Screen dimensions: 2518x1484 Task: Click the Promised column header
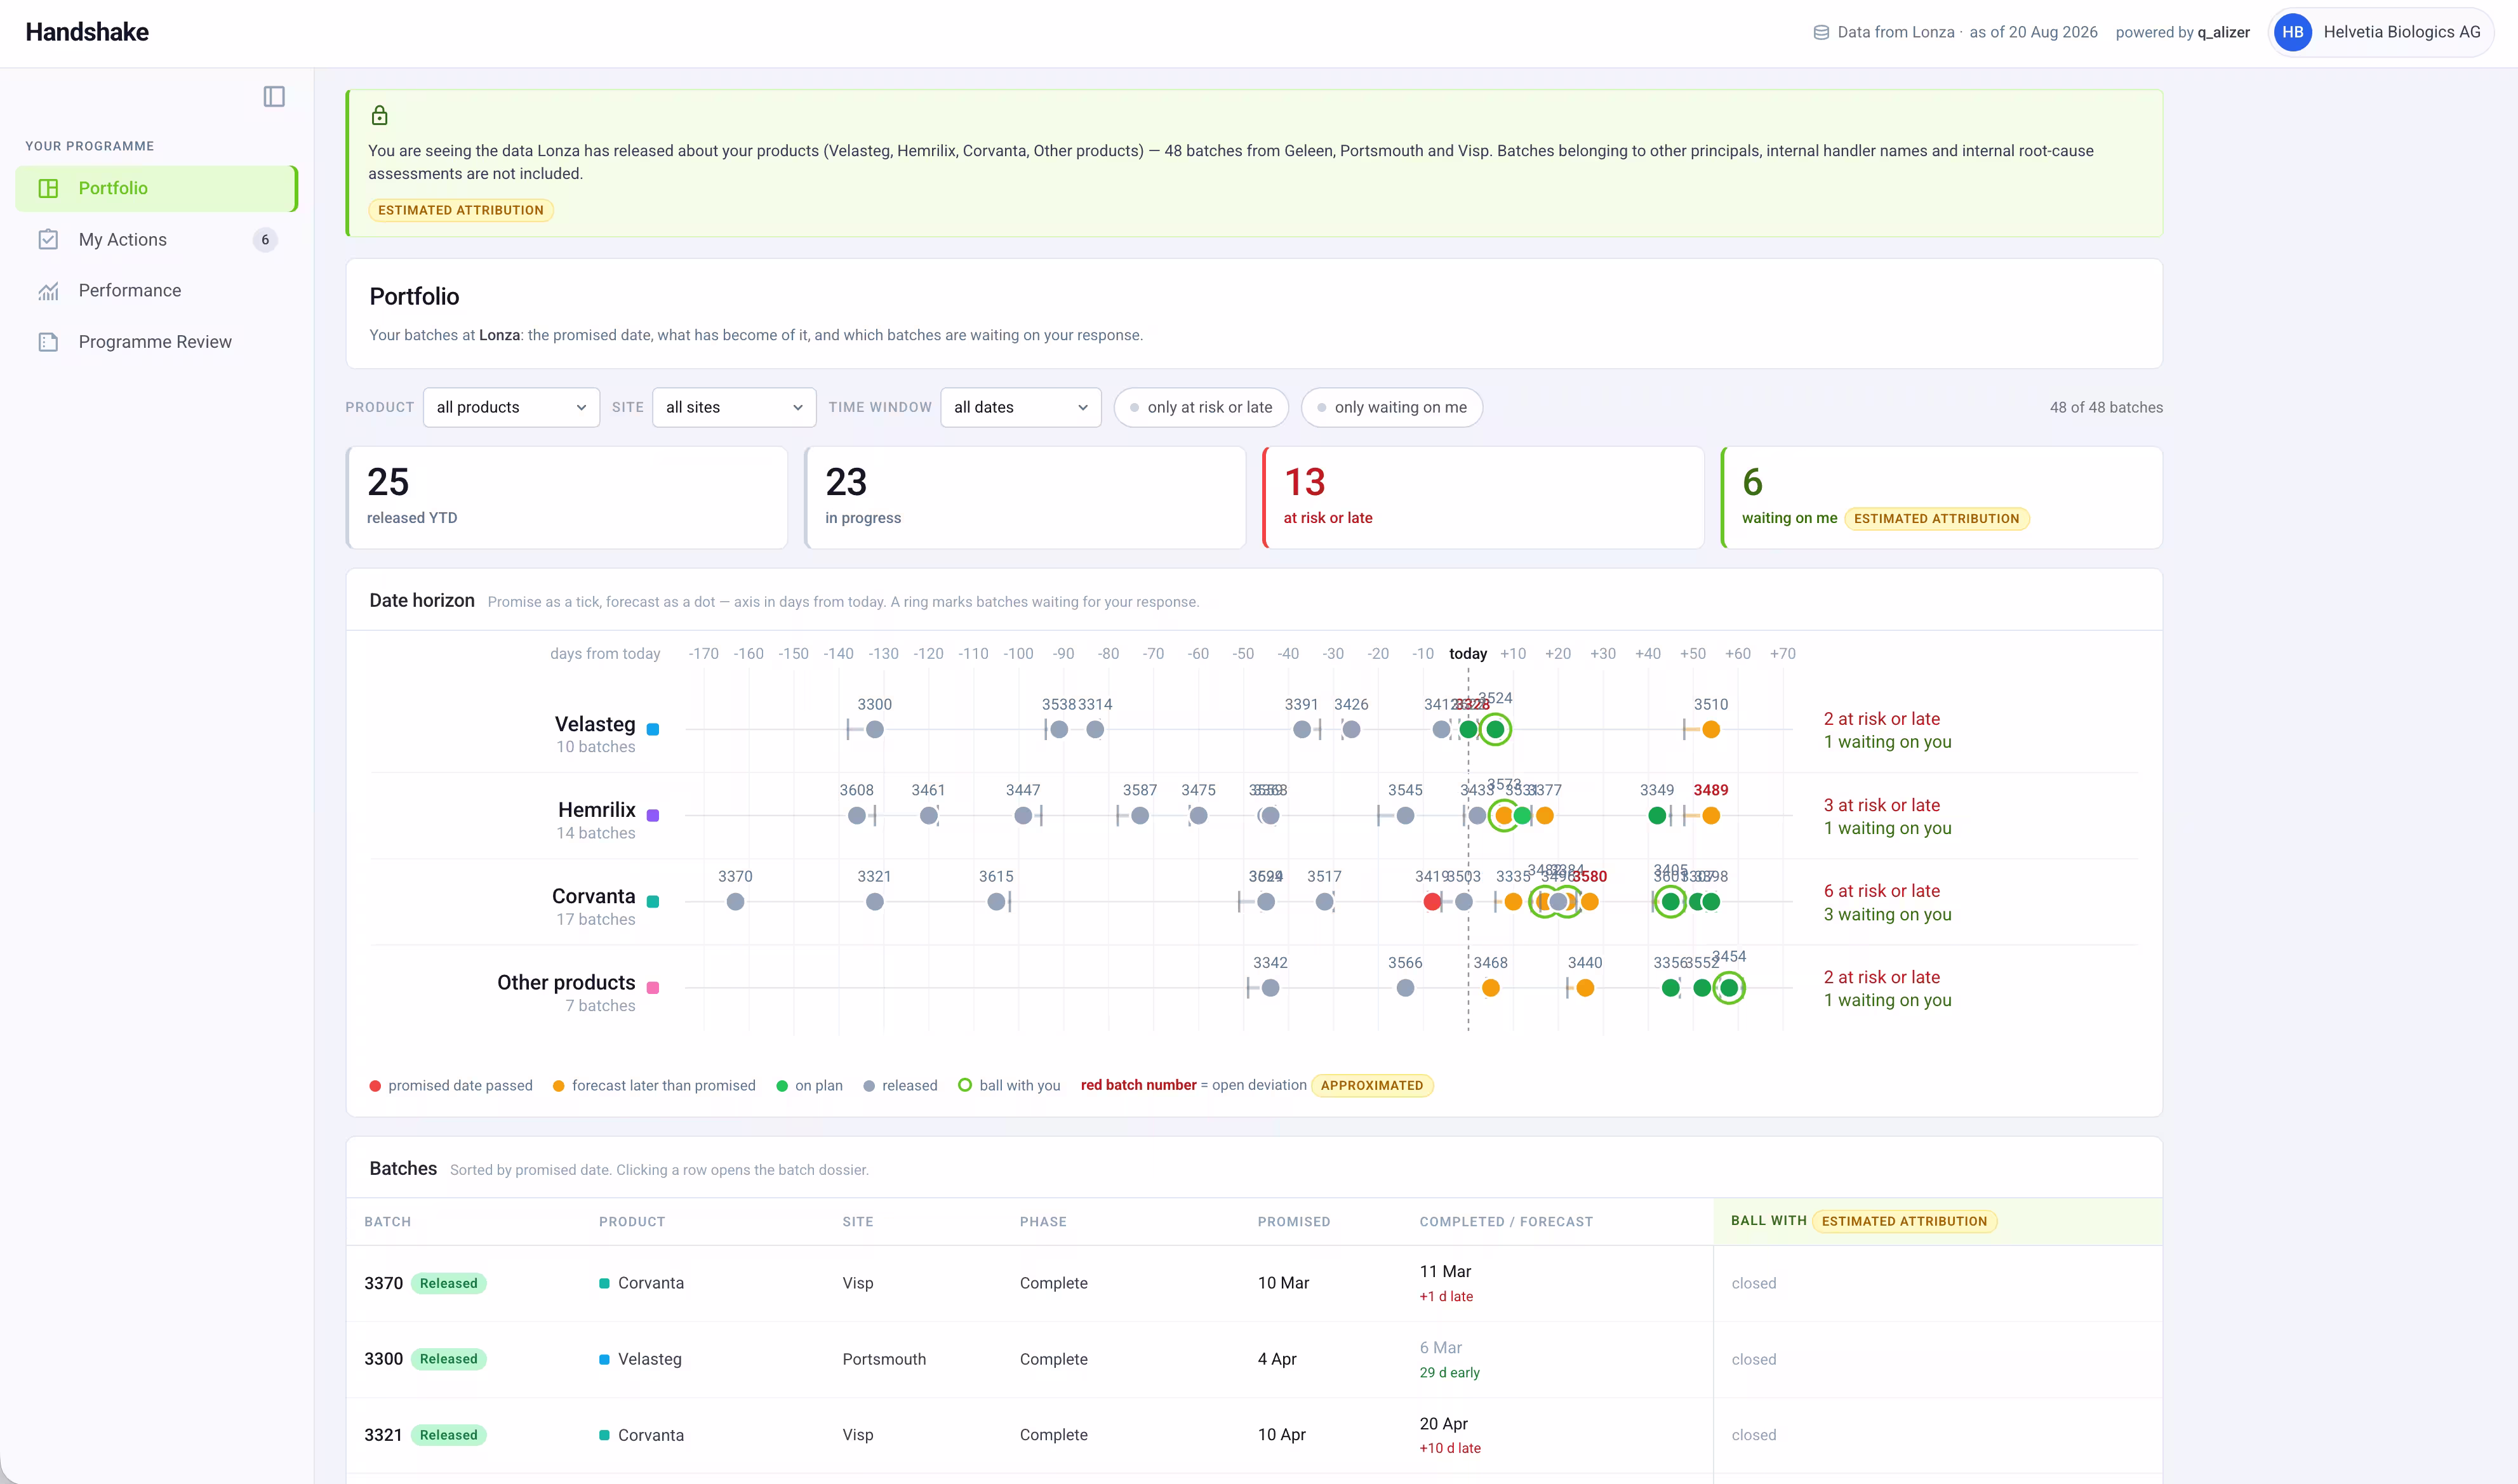1294,1222
